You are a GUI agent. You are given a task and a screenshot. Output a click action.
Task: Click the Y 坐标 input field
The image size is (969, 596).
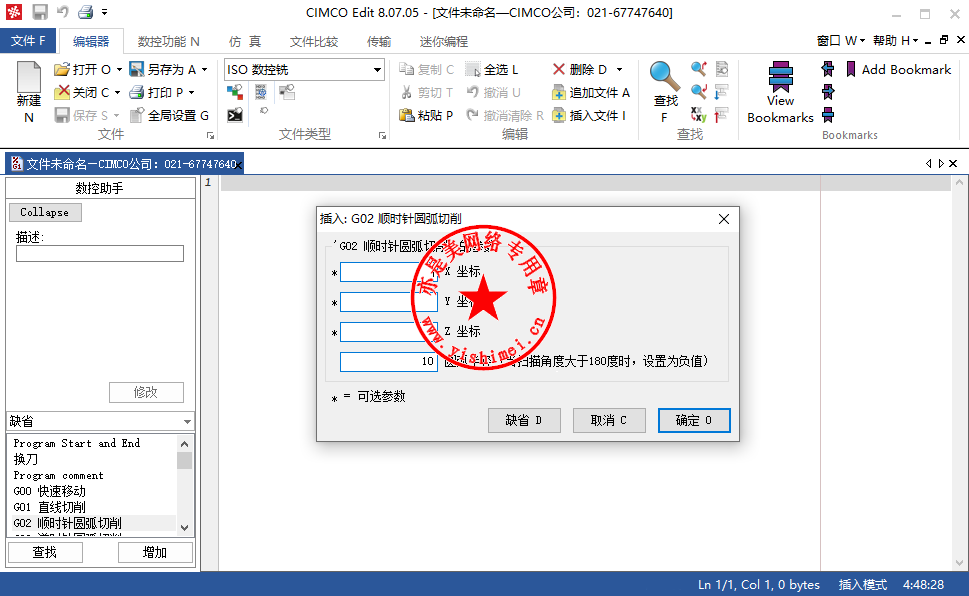(x=389, y=302)
